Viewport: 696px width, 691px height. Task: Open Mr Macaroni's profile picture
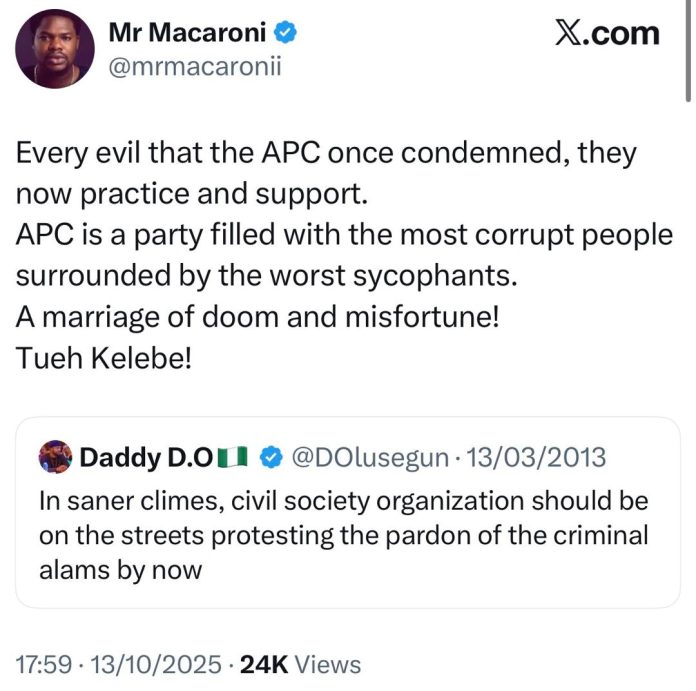[x=56, y=49]
